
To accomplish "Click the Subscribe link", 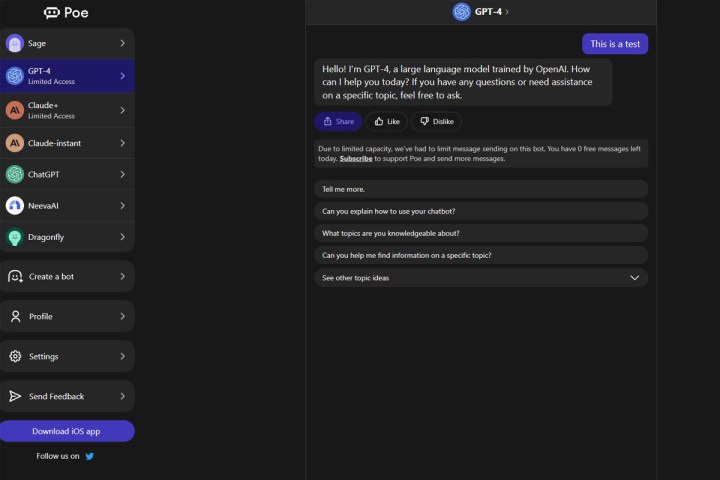I will (356, 158).
